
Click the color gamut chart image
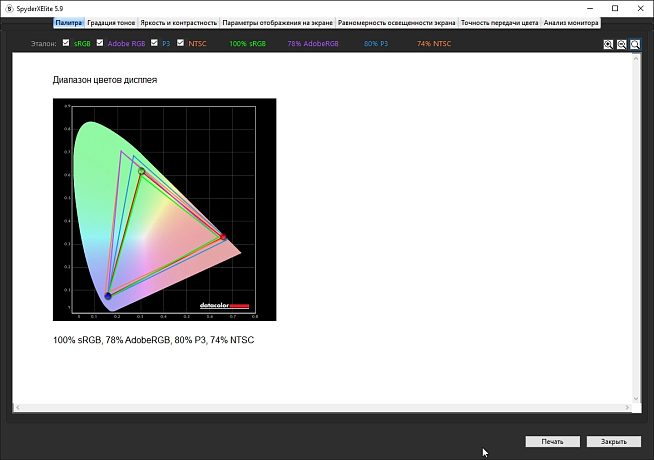pyautogui.click(x=164, y=209)
